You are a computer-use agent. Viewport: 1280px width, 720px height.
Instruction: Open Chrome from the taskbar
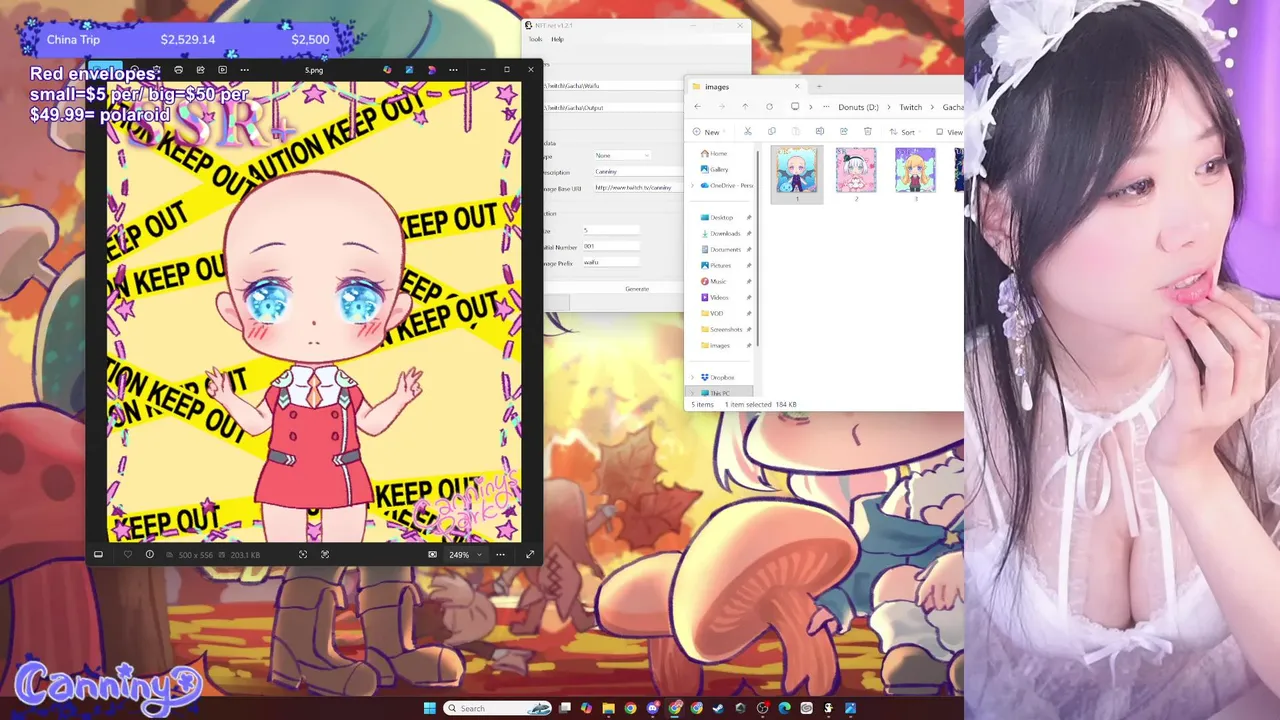point(630,708)
